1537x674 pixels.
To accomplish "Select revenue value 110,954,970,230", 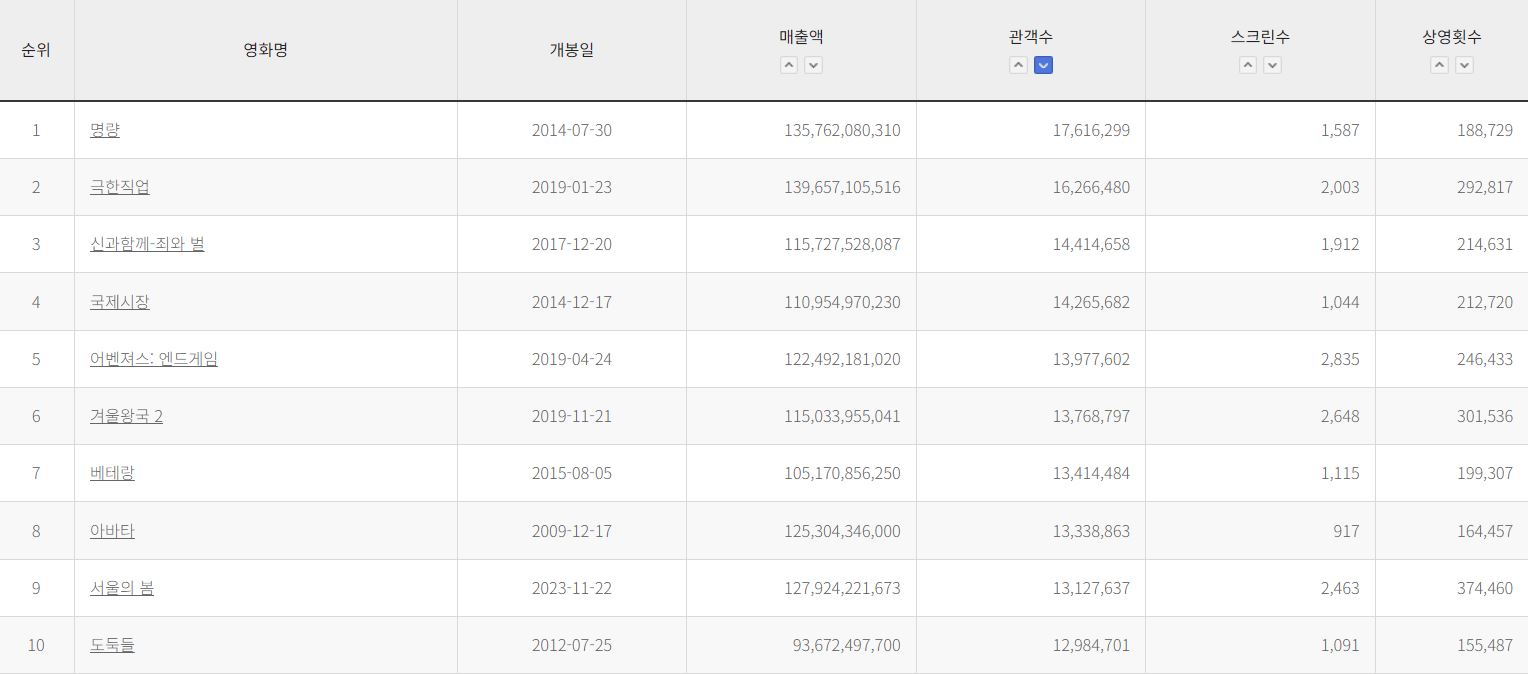I will pyautogui.click(x=842, y=302).
